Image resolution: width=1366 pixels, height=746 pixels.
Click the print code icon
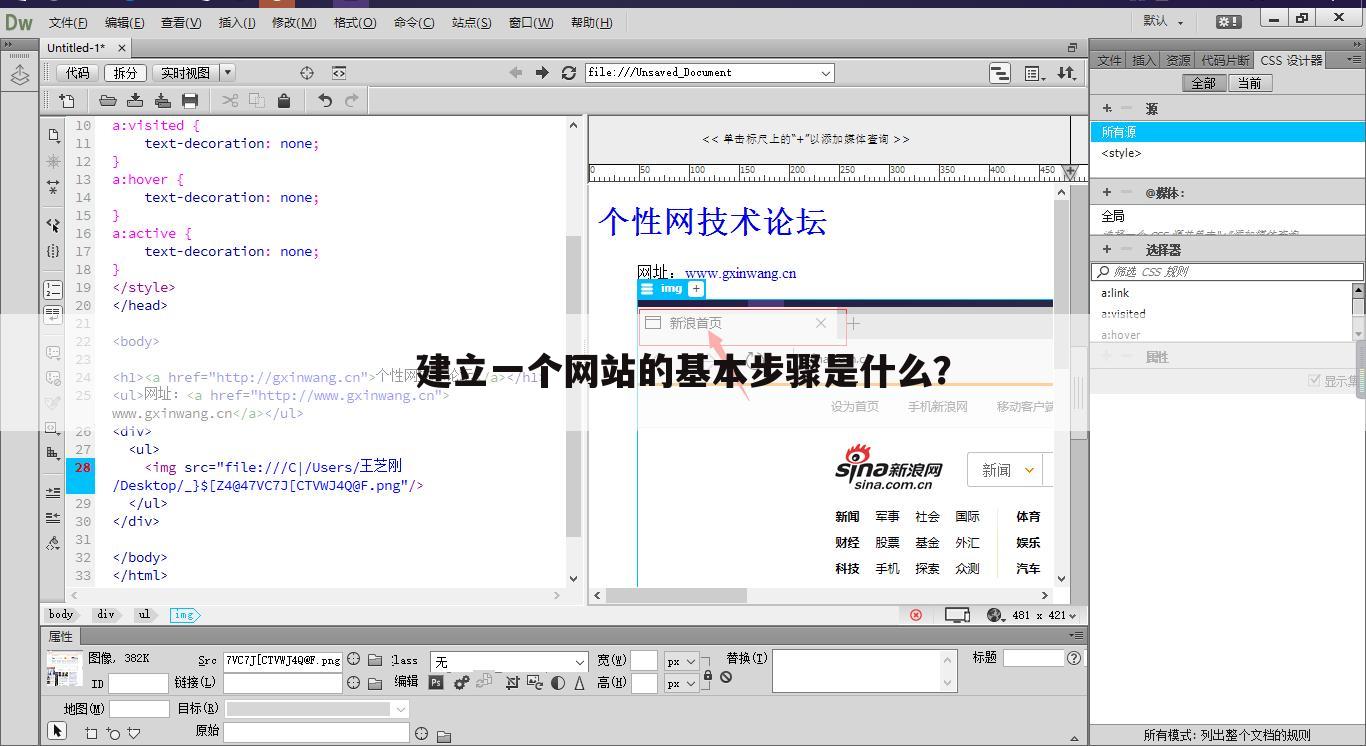coord(190,100)
